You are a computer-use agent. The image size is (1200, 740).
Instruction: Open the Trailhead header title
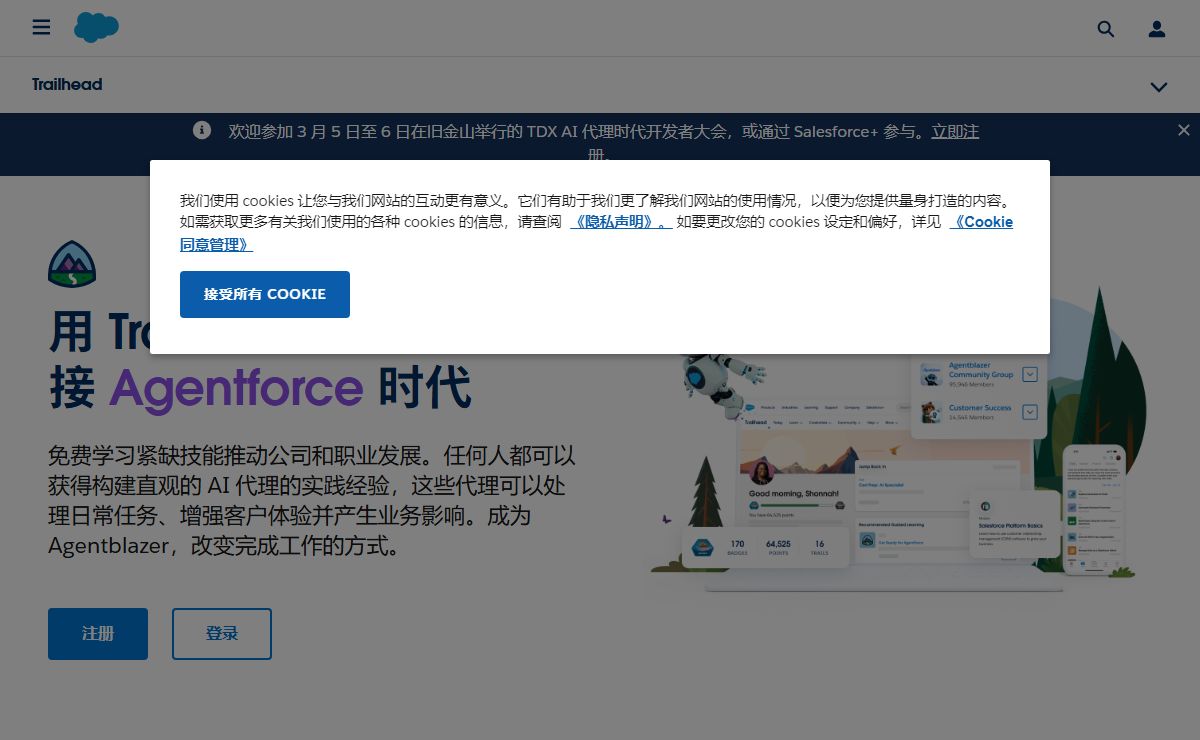coord(67,85)
